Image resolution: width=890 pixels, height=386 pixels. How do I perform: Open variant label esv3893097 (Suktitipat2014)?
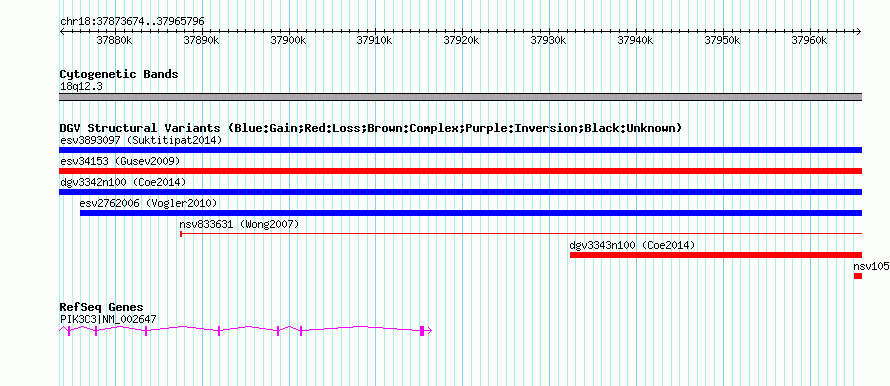(x=141, y=140)
